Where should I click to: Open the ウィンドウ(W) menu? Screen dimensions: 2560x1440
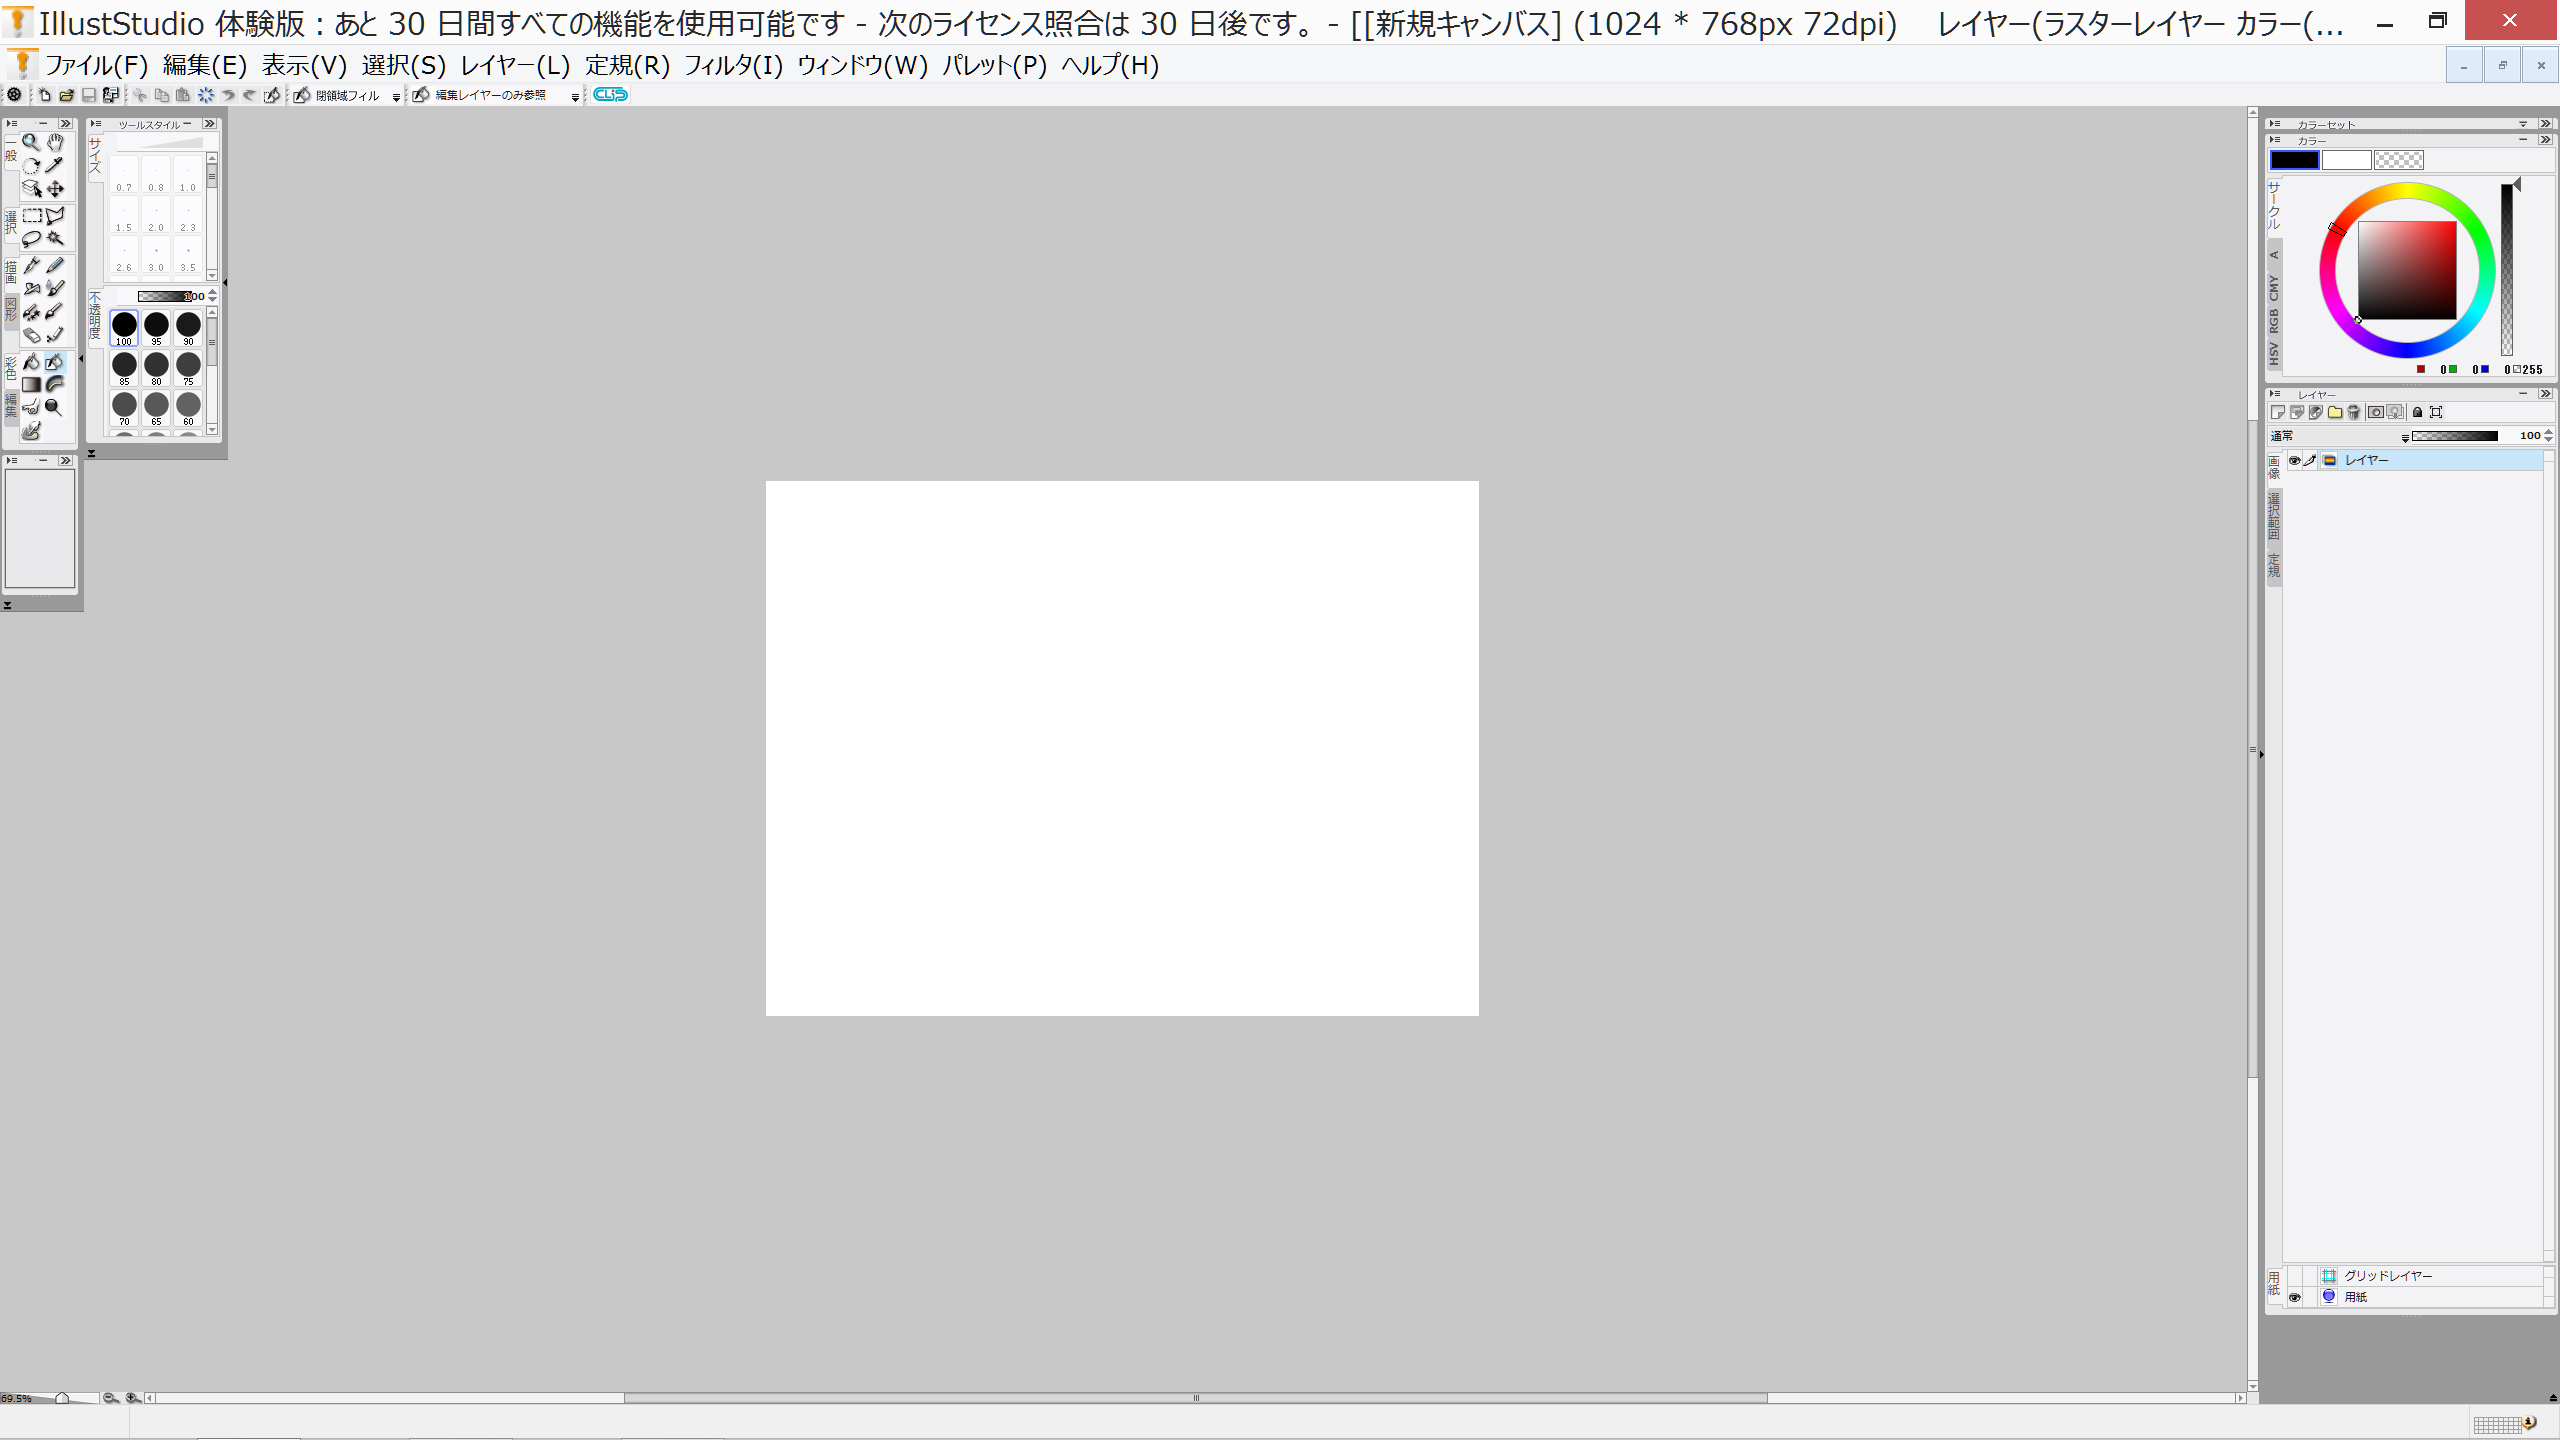point(862,66)
